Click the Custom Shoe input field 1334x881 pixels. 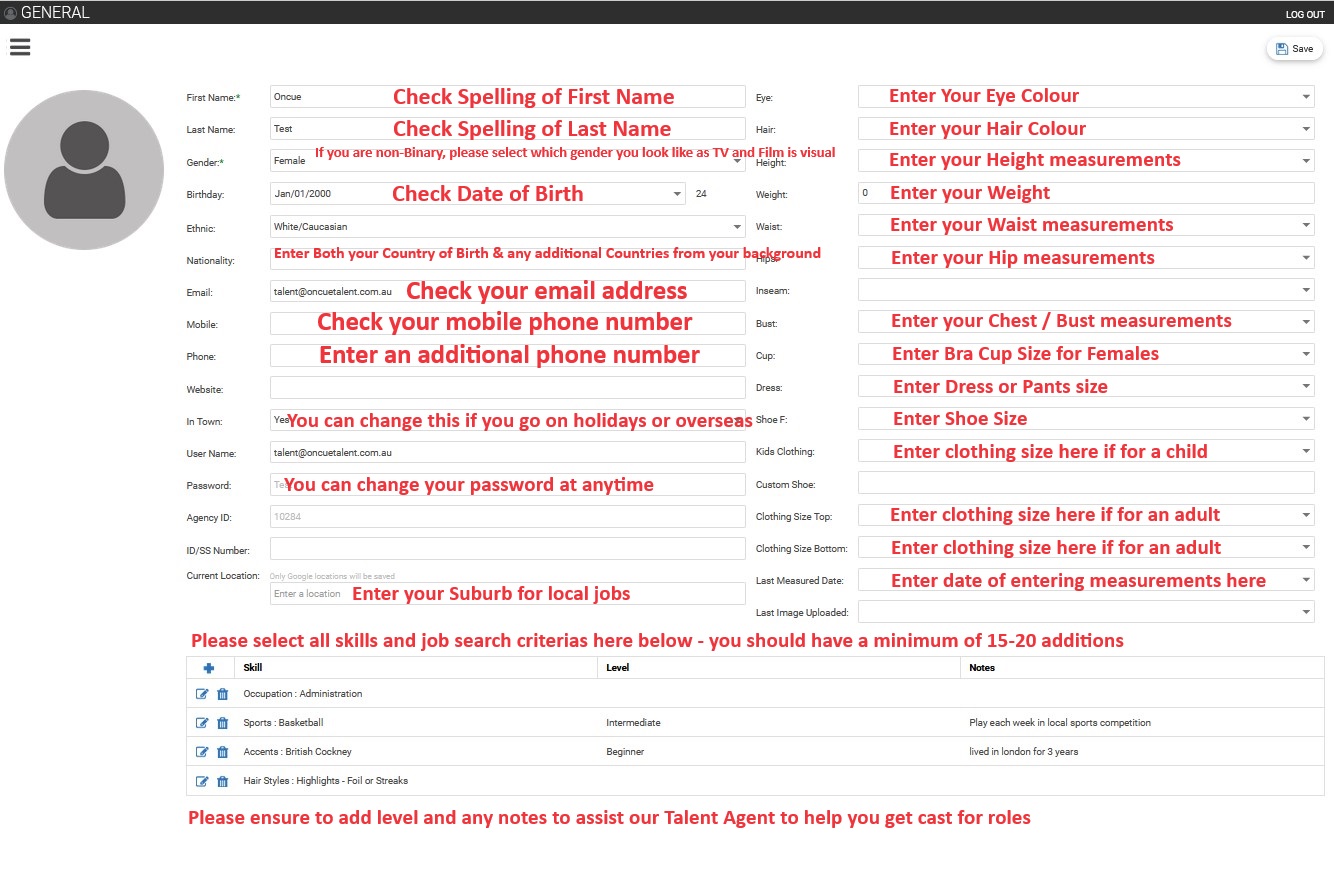1085,483
